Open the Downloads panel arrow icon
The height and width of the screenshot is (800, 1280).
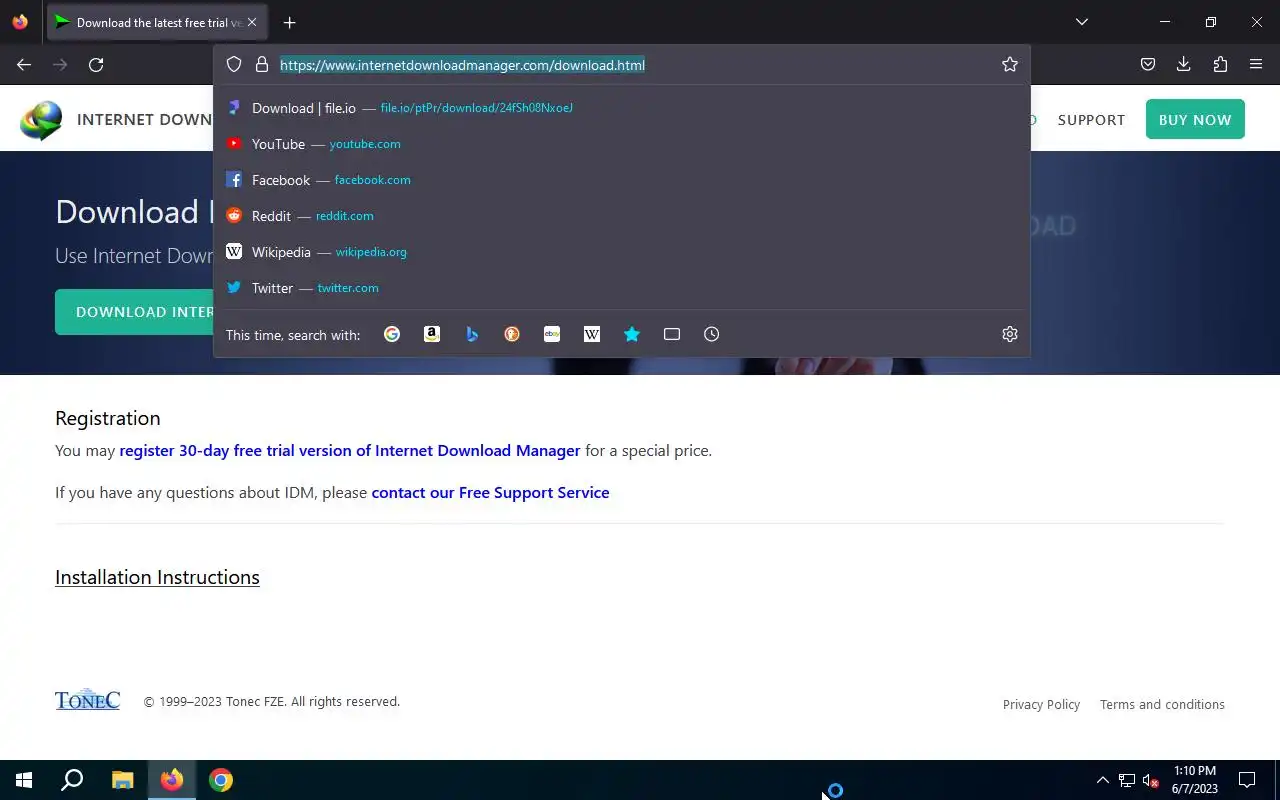coord(1184,65)
